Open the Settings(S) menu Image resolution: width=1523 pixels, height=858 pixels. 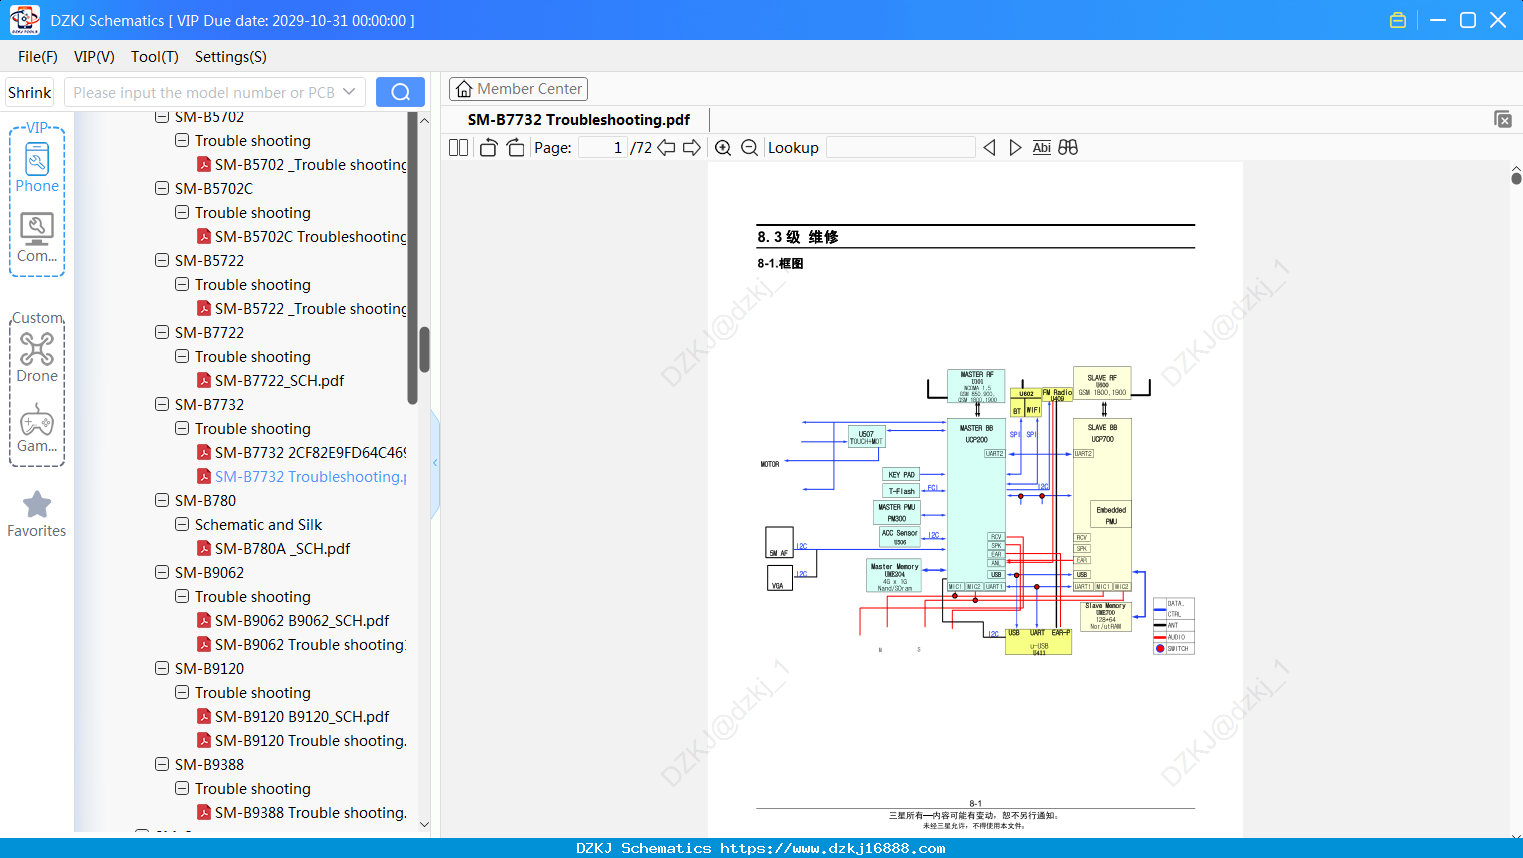[231, 57]
